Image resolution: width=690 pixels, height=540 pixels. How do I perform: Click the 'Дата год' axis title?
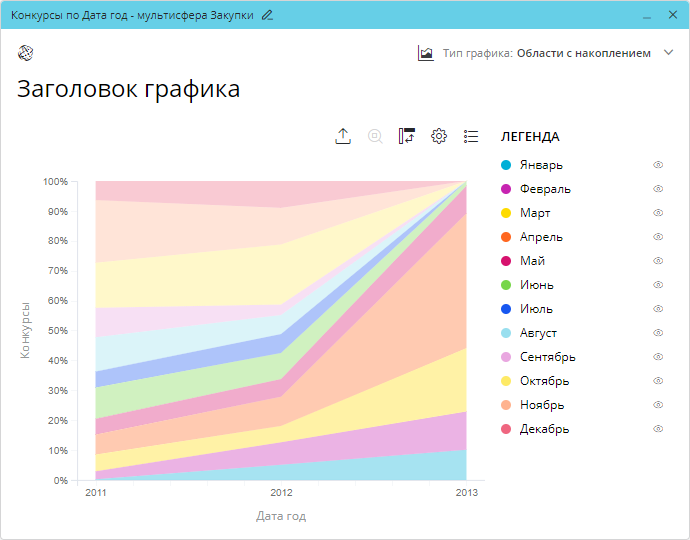(281, 516)
